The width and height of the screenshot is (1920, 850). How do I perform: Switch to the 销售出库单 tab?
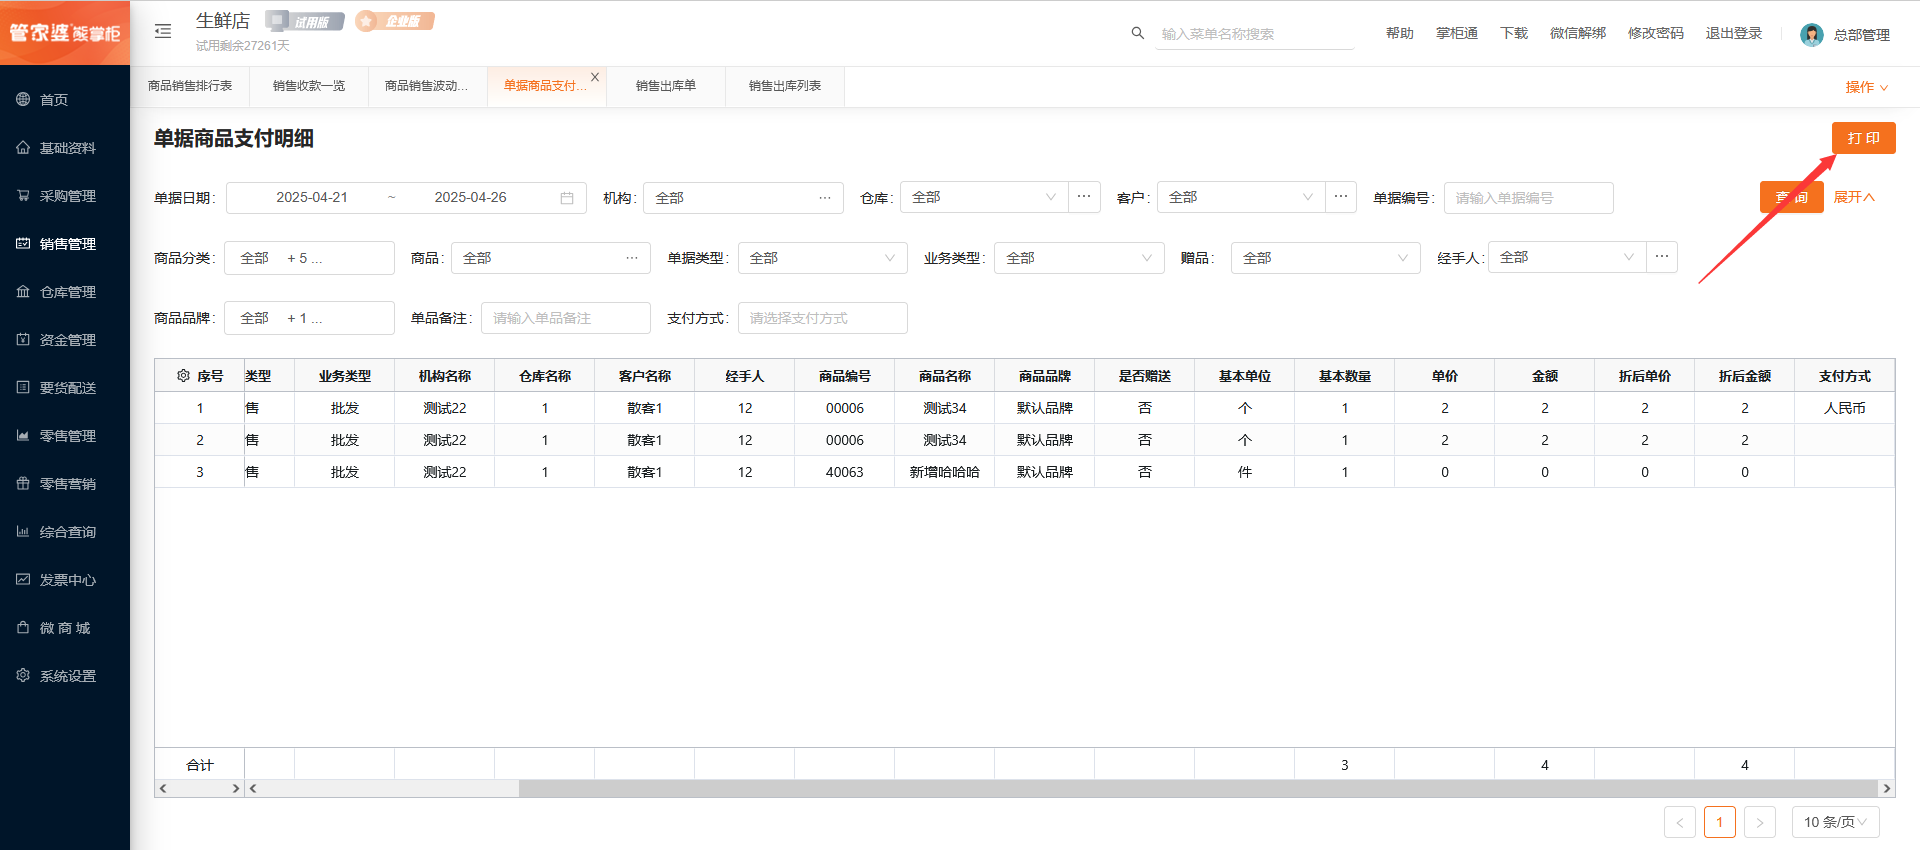point(666,86)
